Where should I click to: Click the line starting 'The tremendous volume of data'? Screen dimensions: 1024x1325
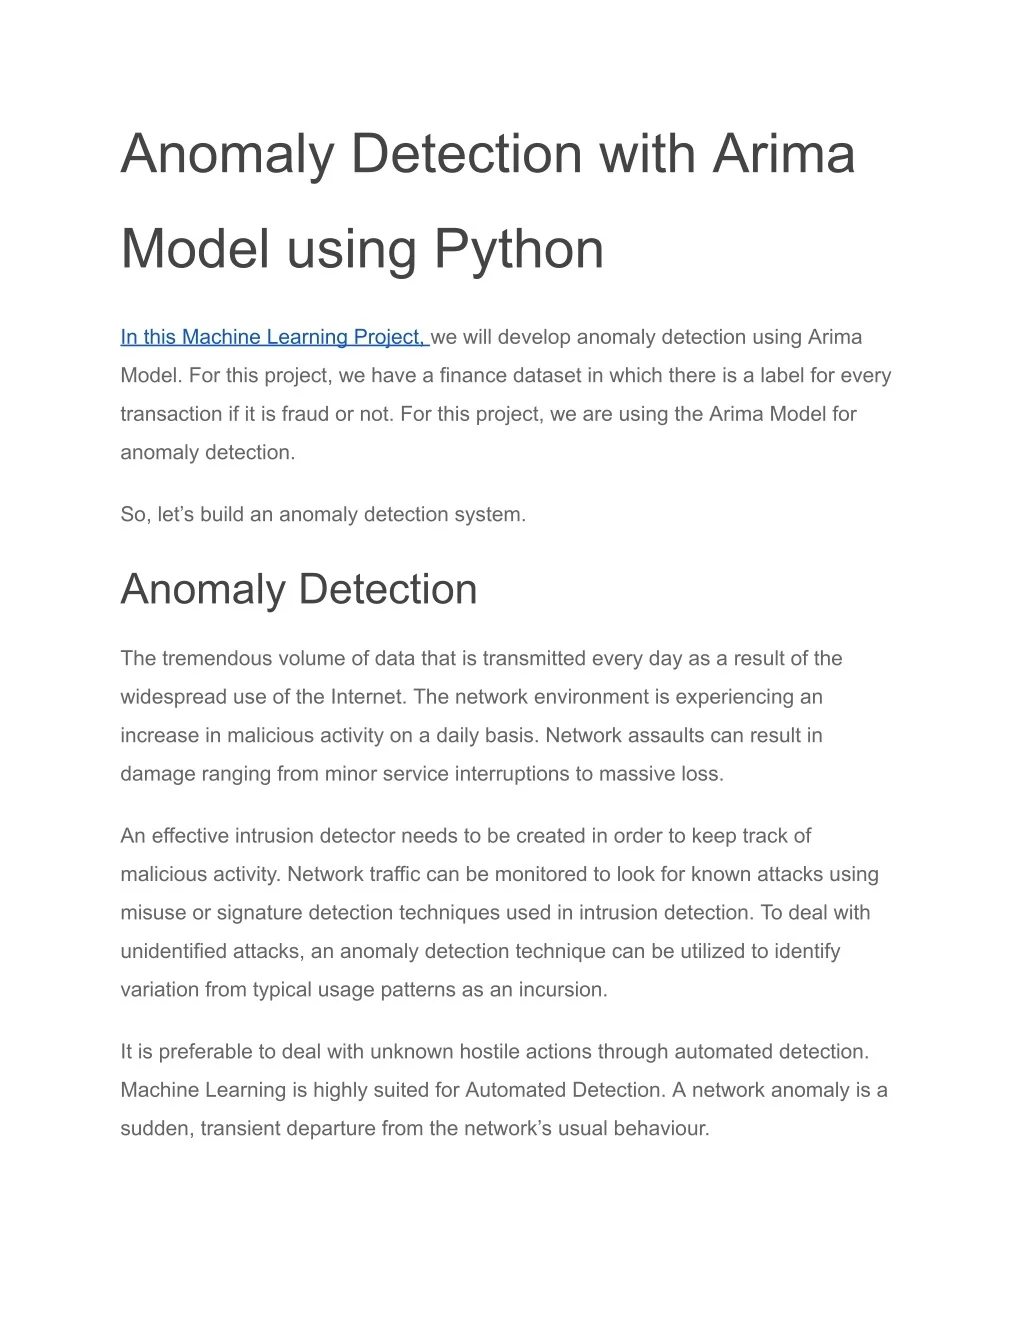point(481,658)
